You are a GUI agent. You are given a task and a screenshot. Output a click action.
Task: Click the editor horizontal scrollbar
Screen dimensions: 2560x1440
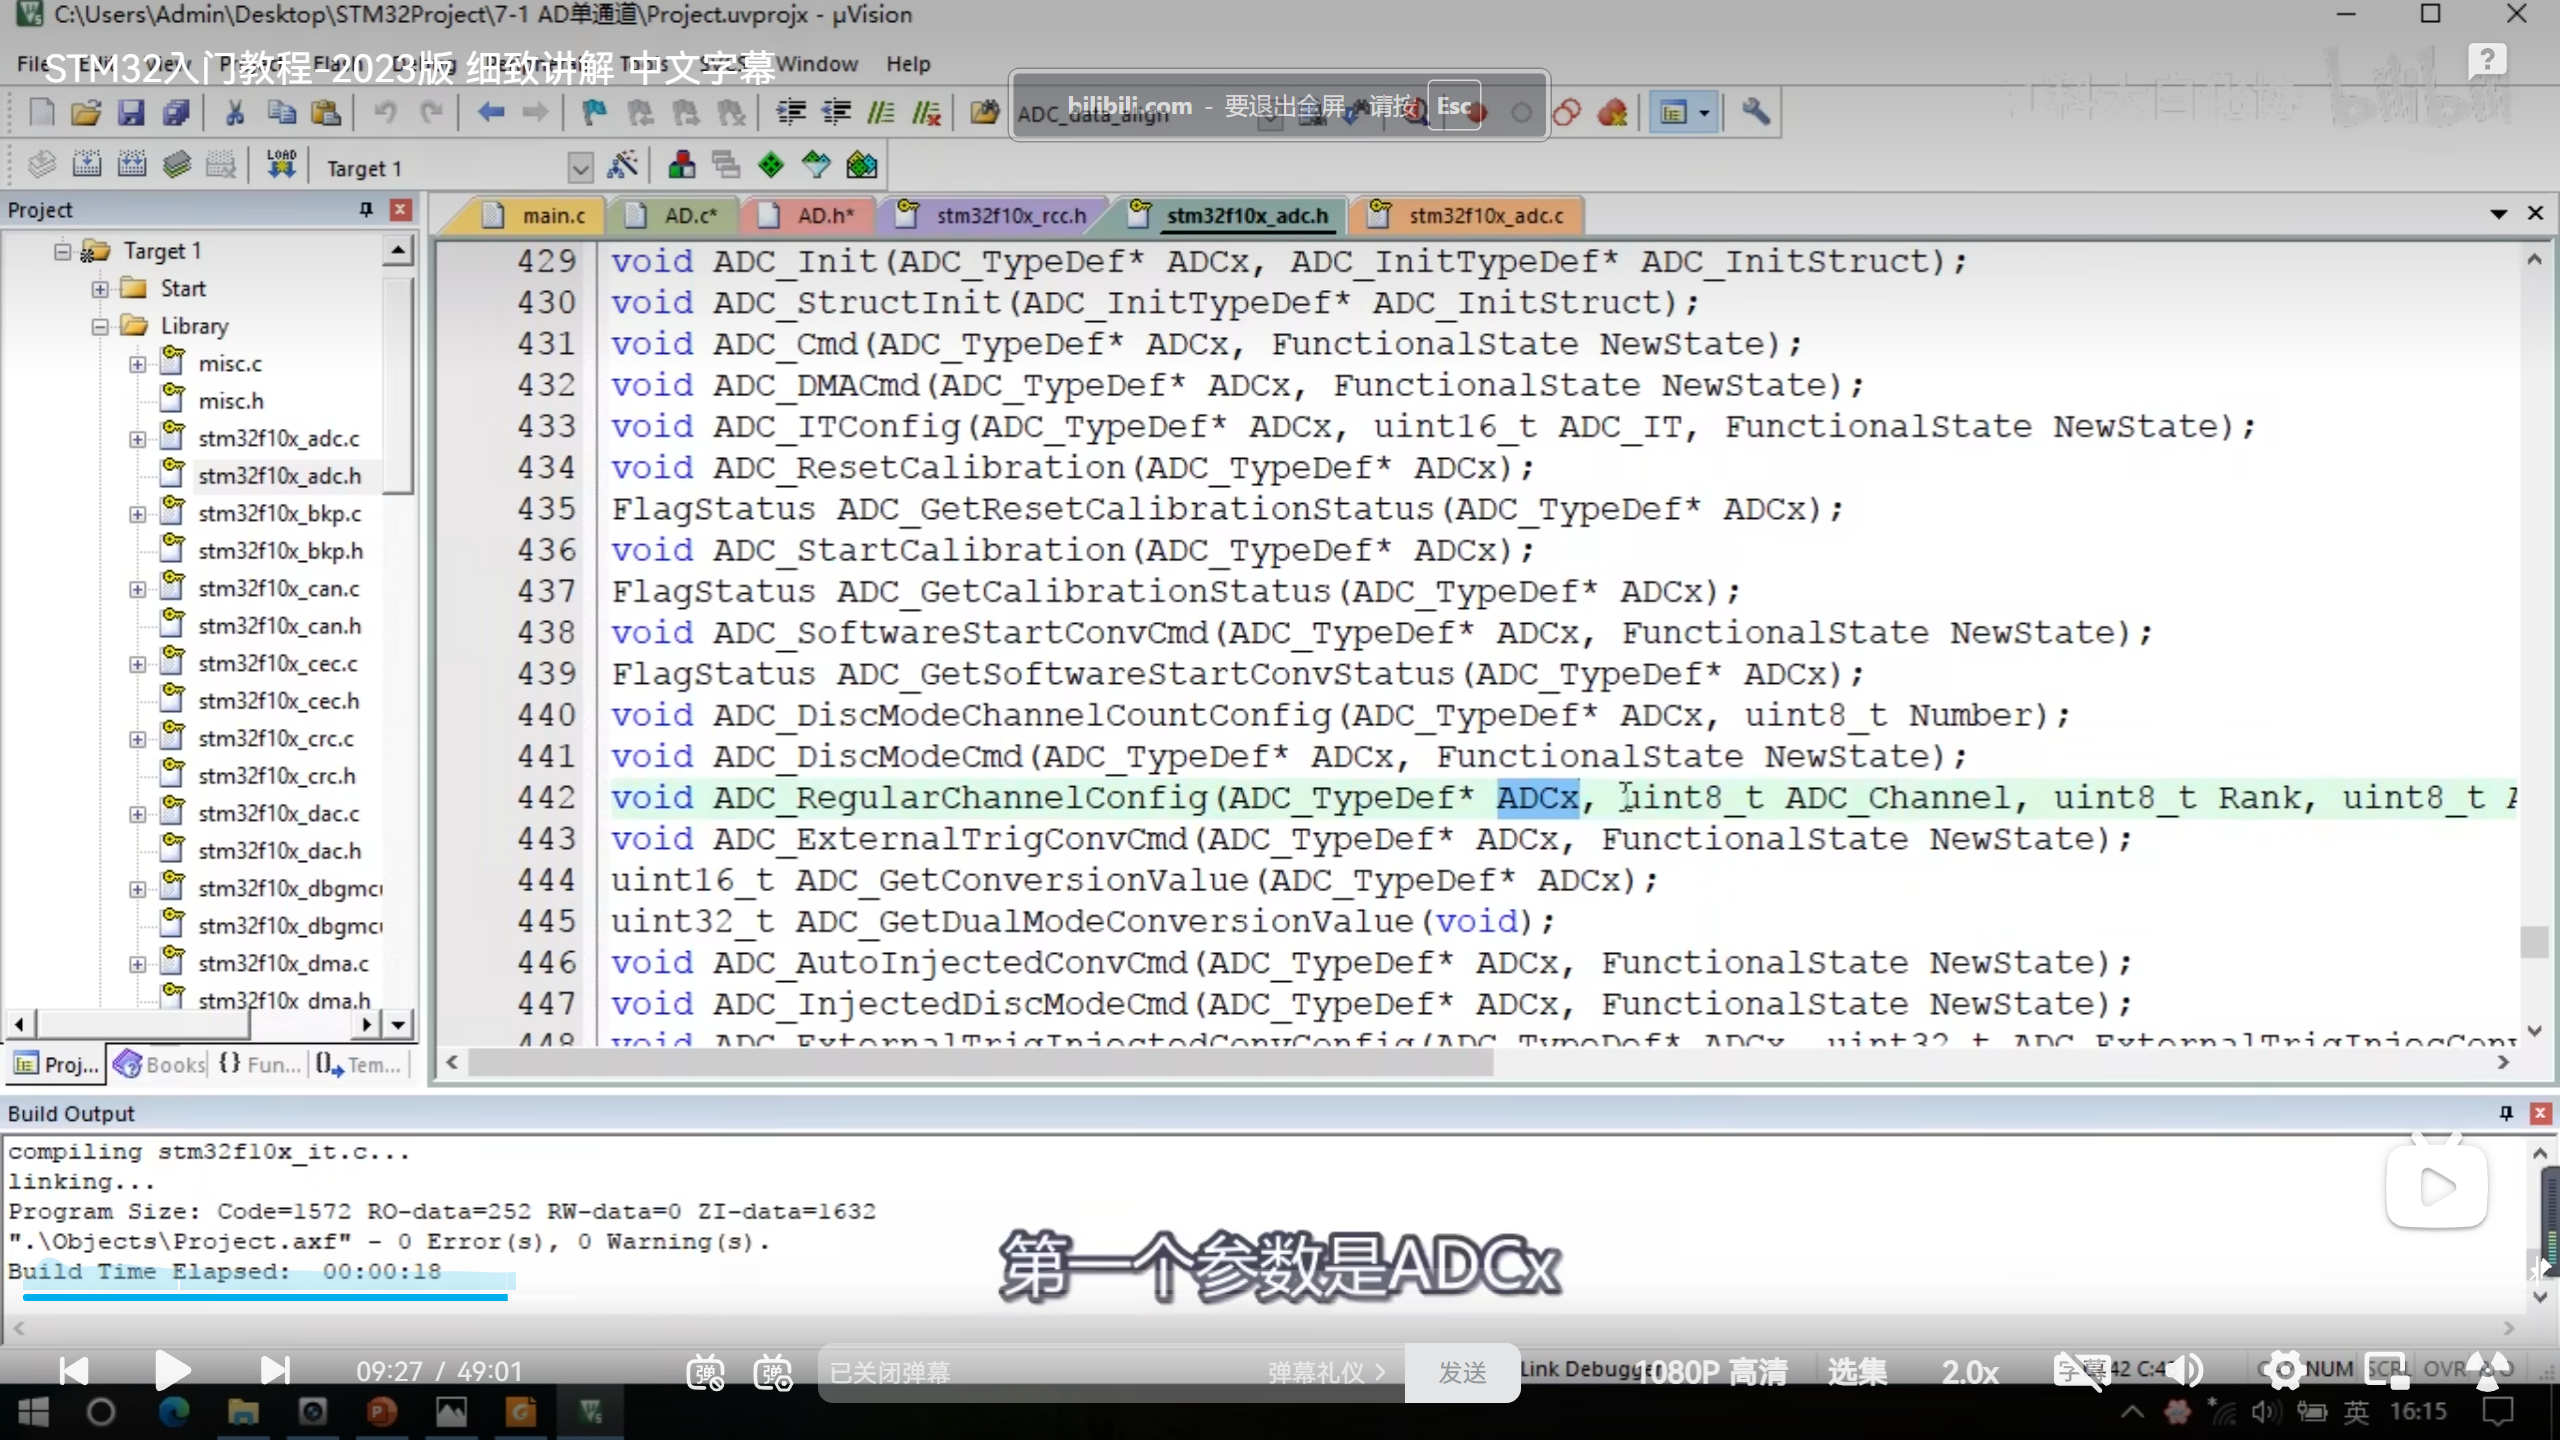[980, 1062]
